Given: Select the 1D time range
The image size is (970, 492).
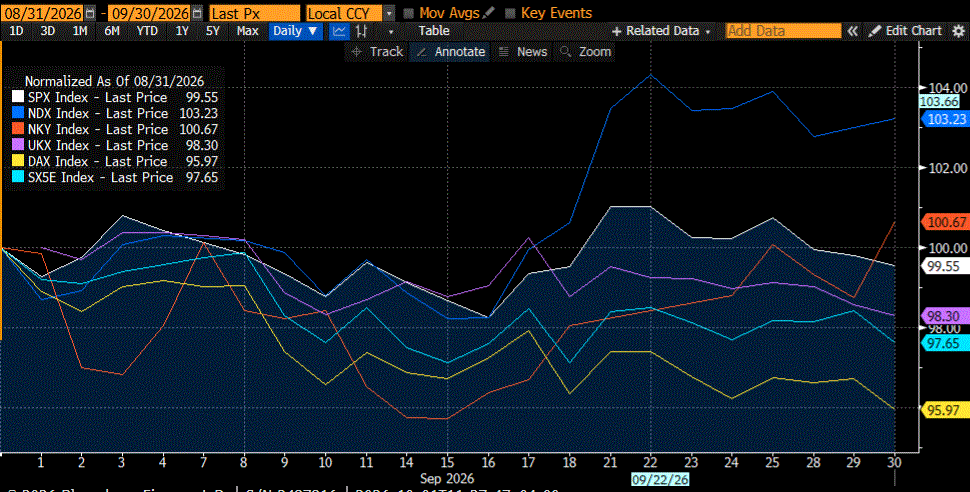Looking at the screenshot, I should coord(16,31).
